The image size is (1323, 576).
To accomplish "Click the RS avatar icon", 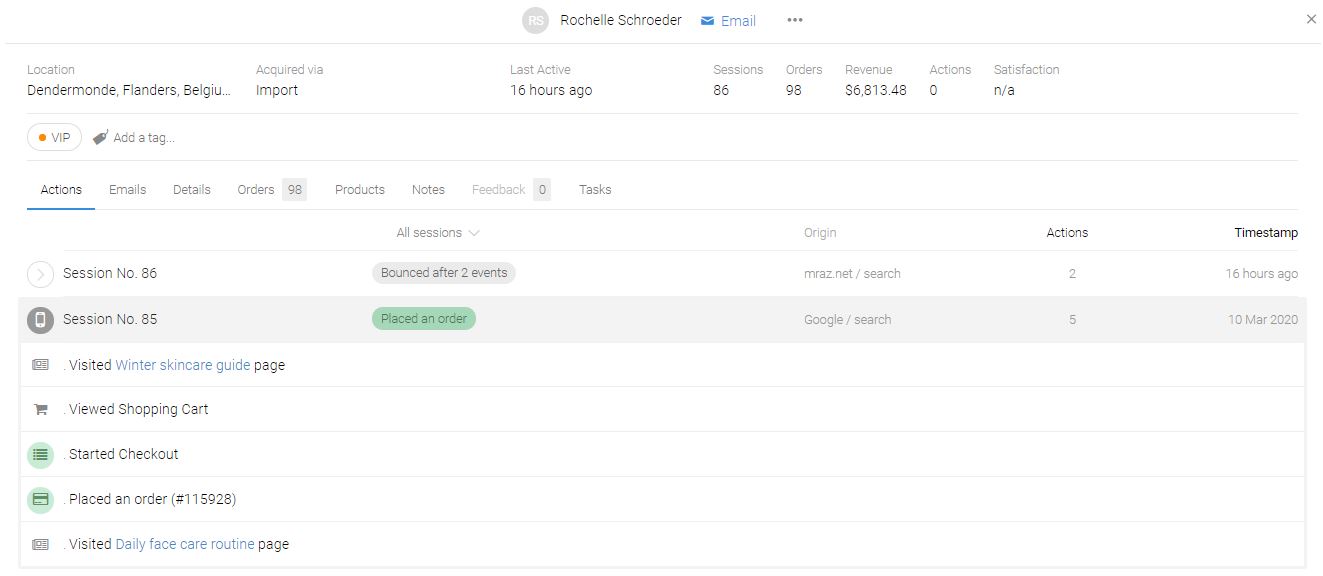I will pyautogui.click(x=536, y=20).
